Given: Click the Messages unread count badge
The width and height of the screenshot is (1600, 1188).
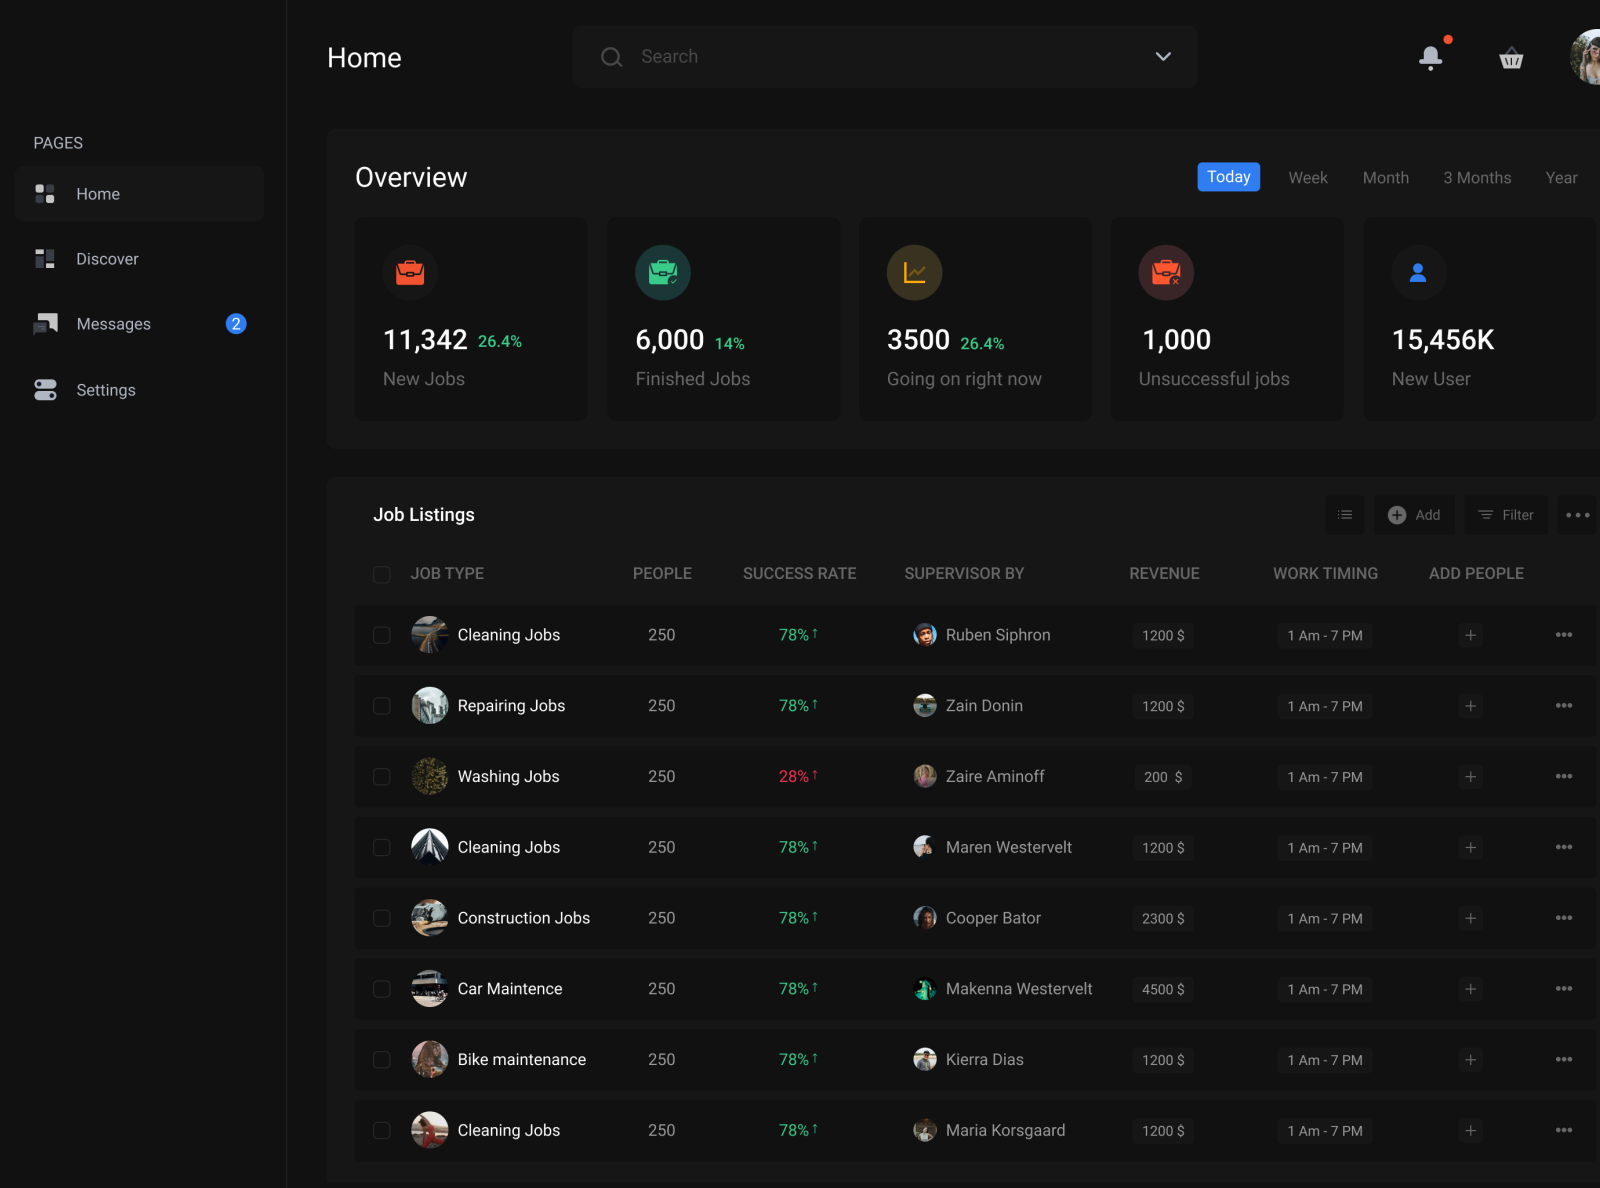Looking at the screenshot, I should tap(235, 323).
